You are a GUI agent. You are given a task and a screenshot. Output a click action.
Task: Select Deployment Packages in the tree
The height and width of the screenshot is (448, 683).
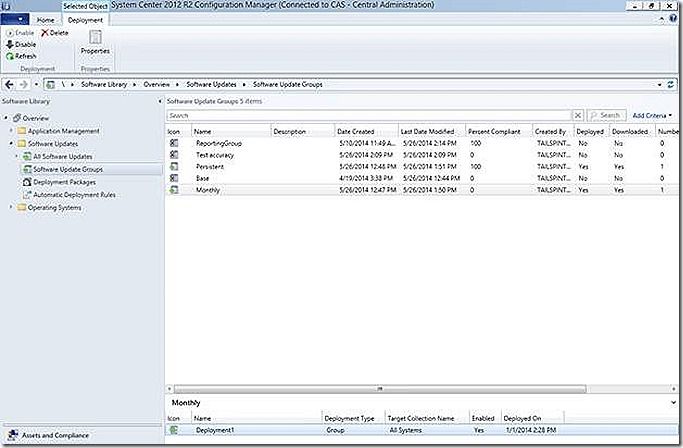(64, 182)
